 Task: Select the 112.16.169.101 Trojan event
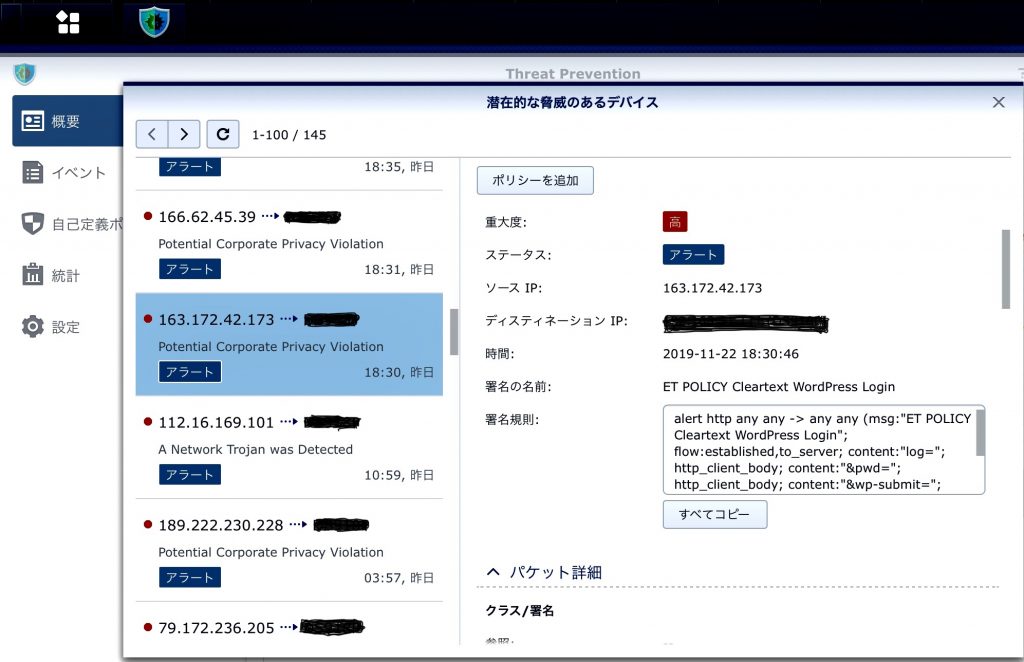(x=289, y=447)
